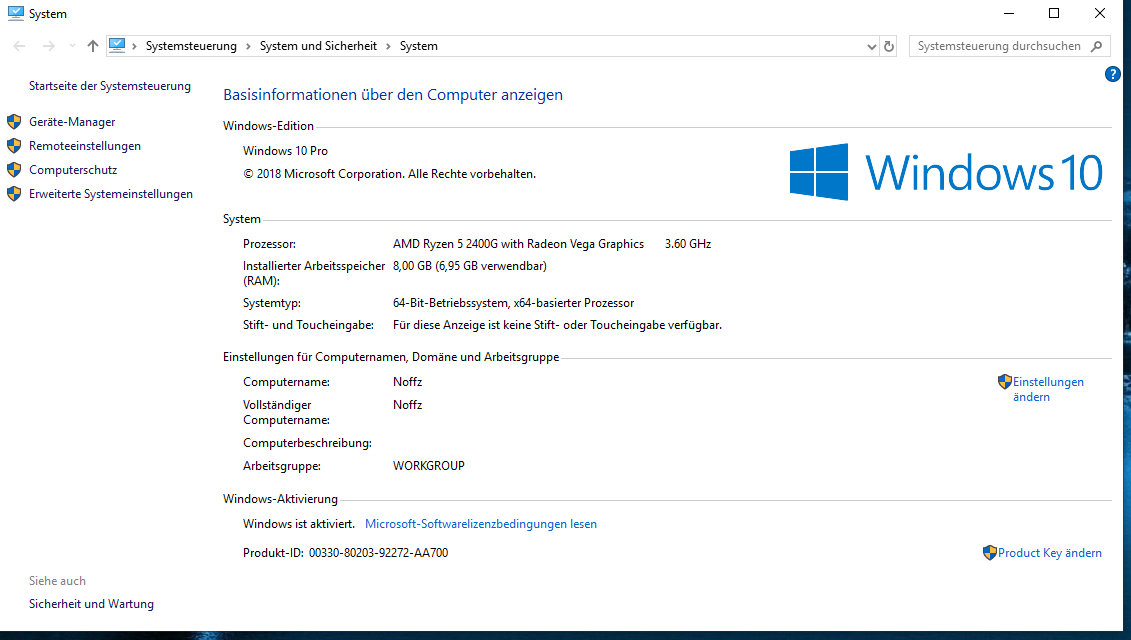Screen dimensions: 1131x640
Task: Open Erweiterte Systemeinstellungen
Action: pos(111,193)
